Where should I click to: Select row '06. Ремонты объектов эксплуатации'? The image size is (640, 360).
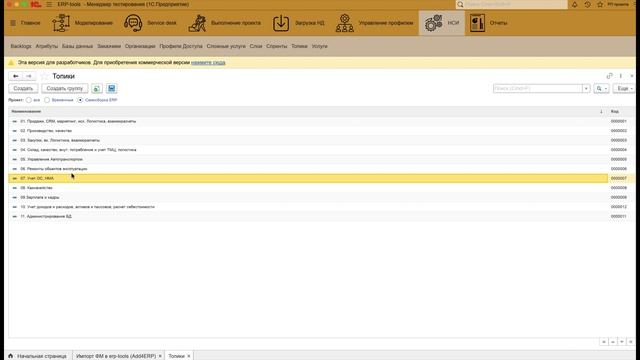point(308,169)
